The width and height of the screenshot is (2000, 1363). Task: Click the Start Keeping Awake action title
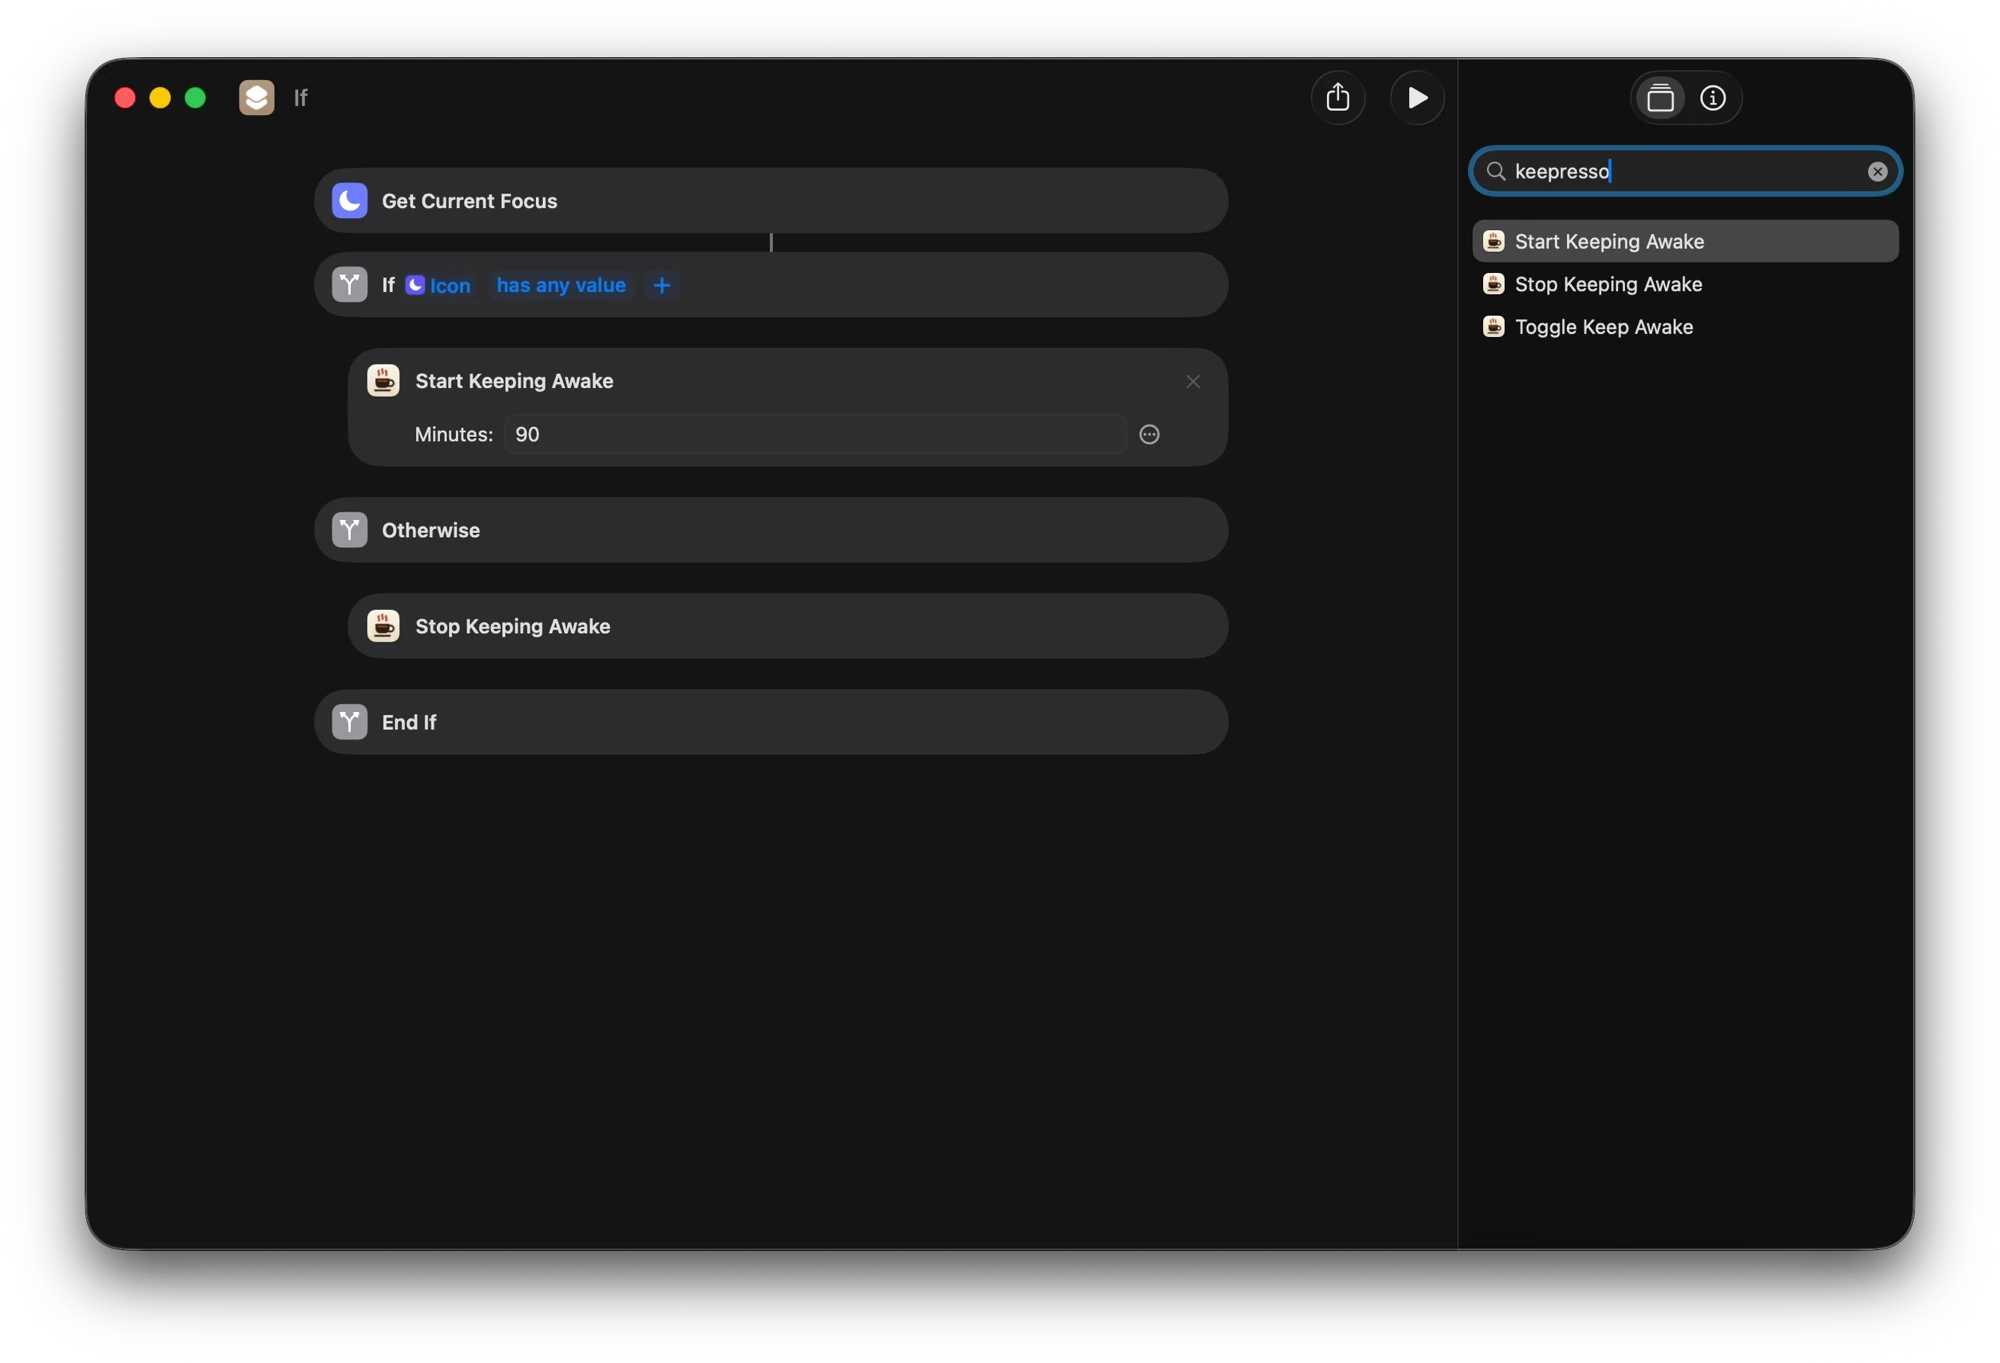point(514,381)
